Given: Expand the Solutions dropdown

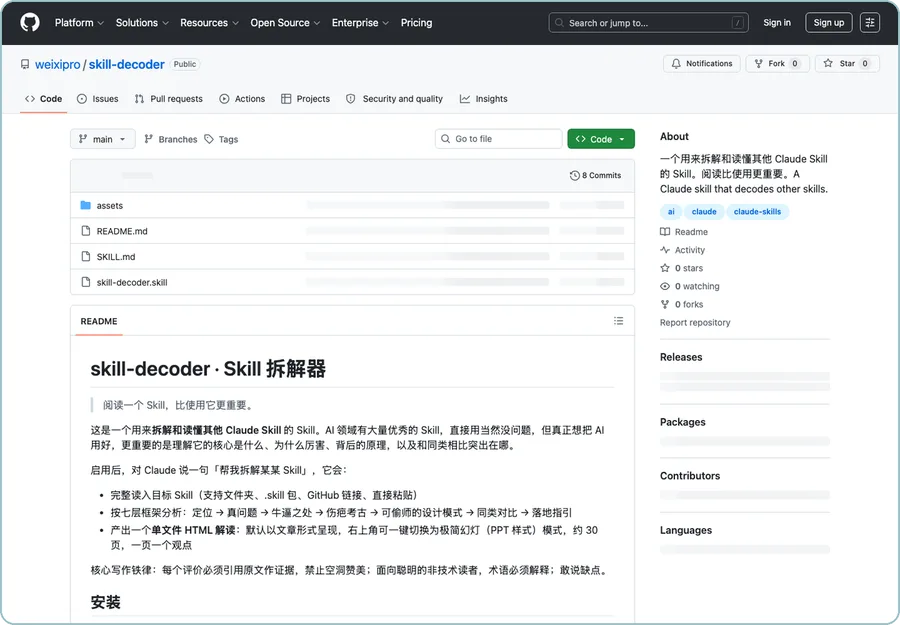Looking at the screenshot, I should [x=142, y=23].
